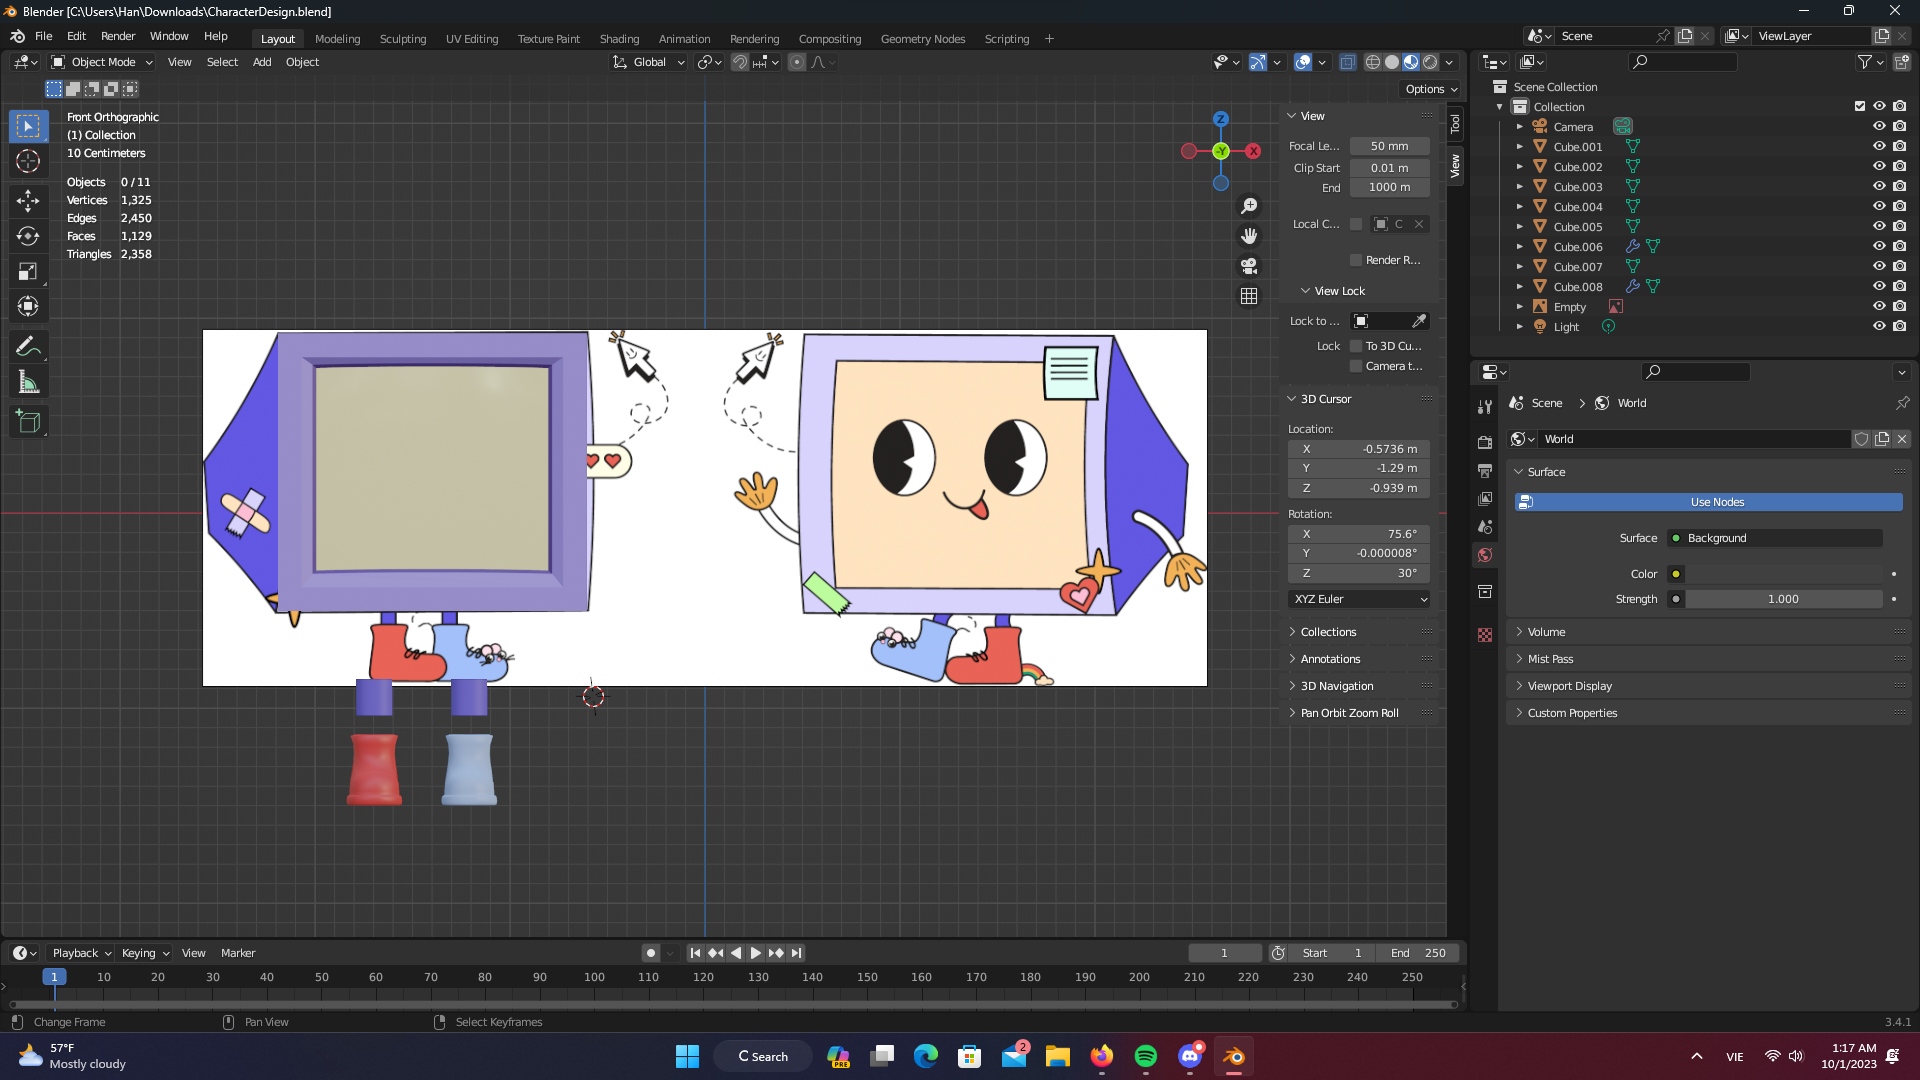Toggle camera view gizmo button
This screenshot has width=1920, height=1080.
(1249, 266)
